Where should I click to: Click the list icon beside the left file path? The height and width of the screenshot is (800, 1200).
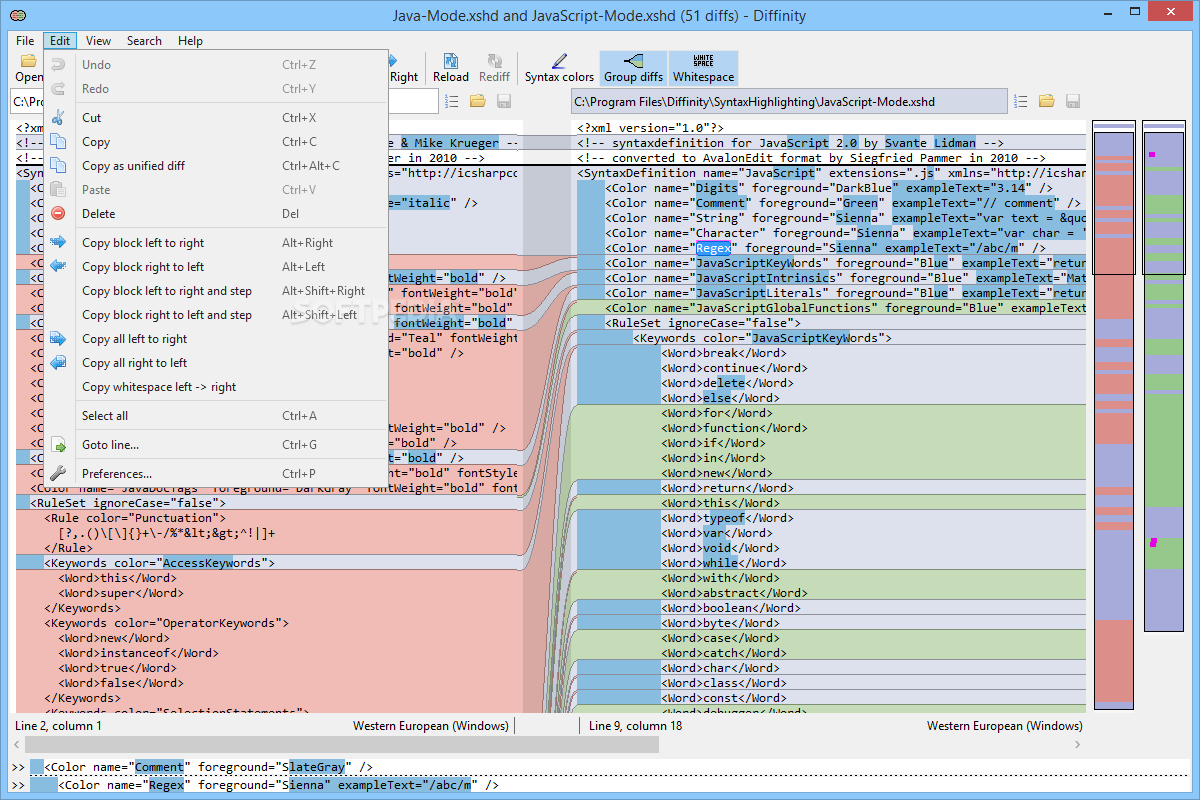tap(452, 101)
